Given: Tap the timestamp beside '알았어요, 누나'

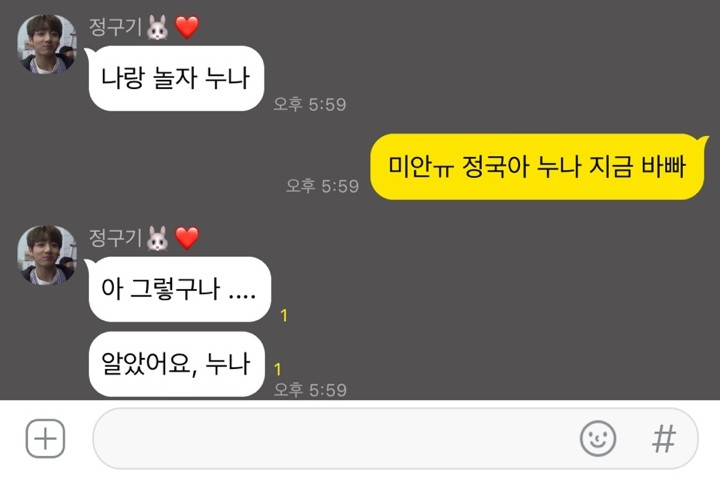Looking at the screenshot, I should click(x=310, y=390).
